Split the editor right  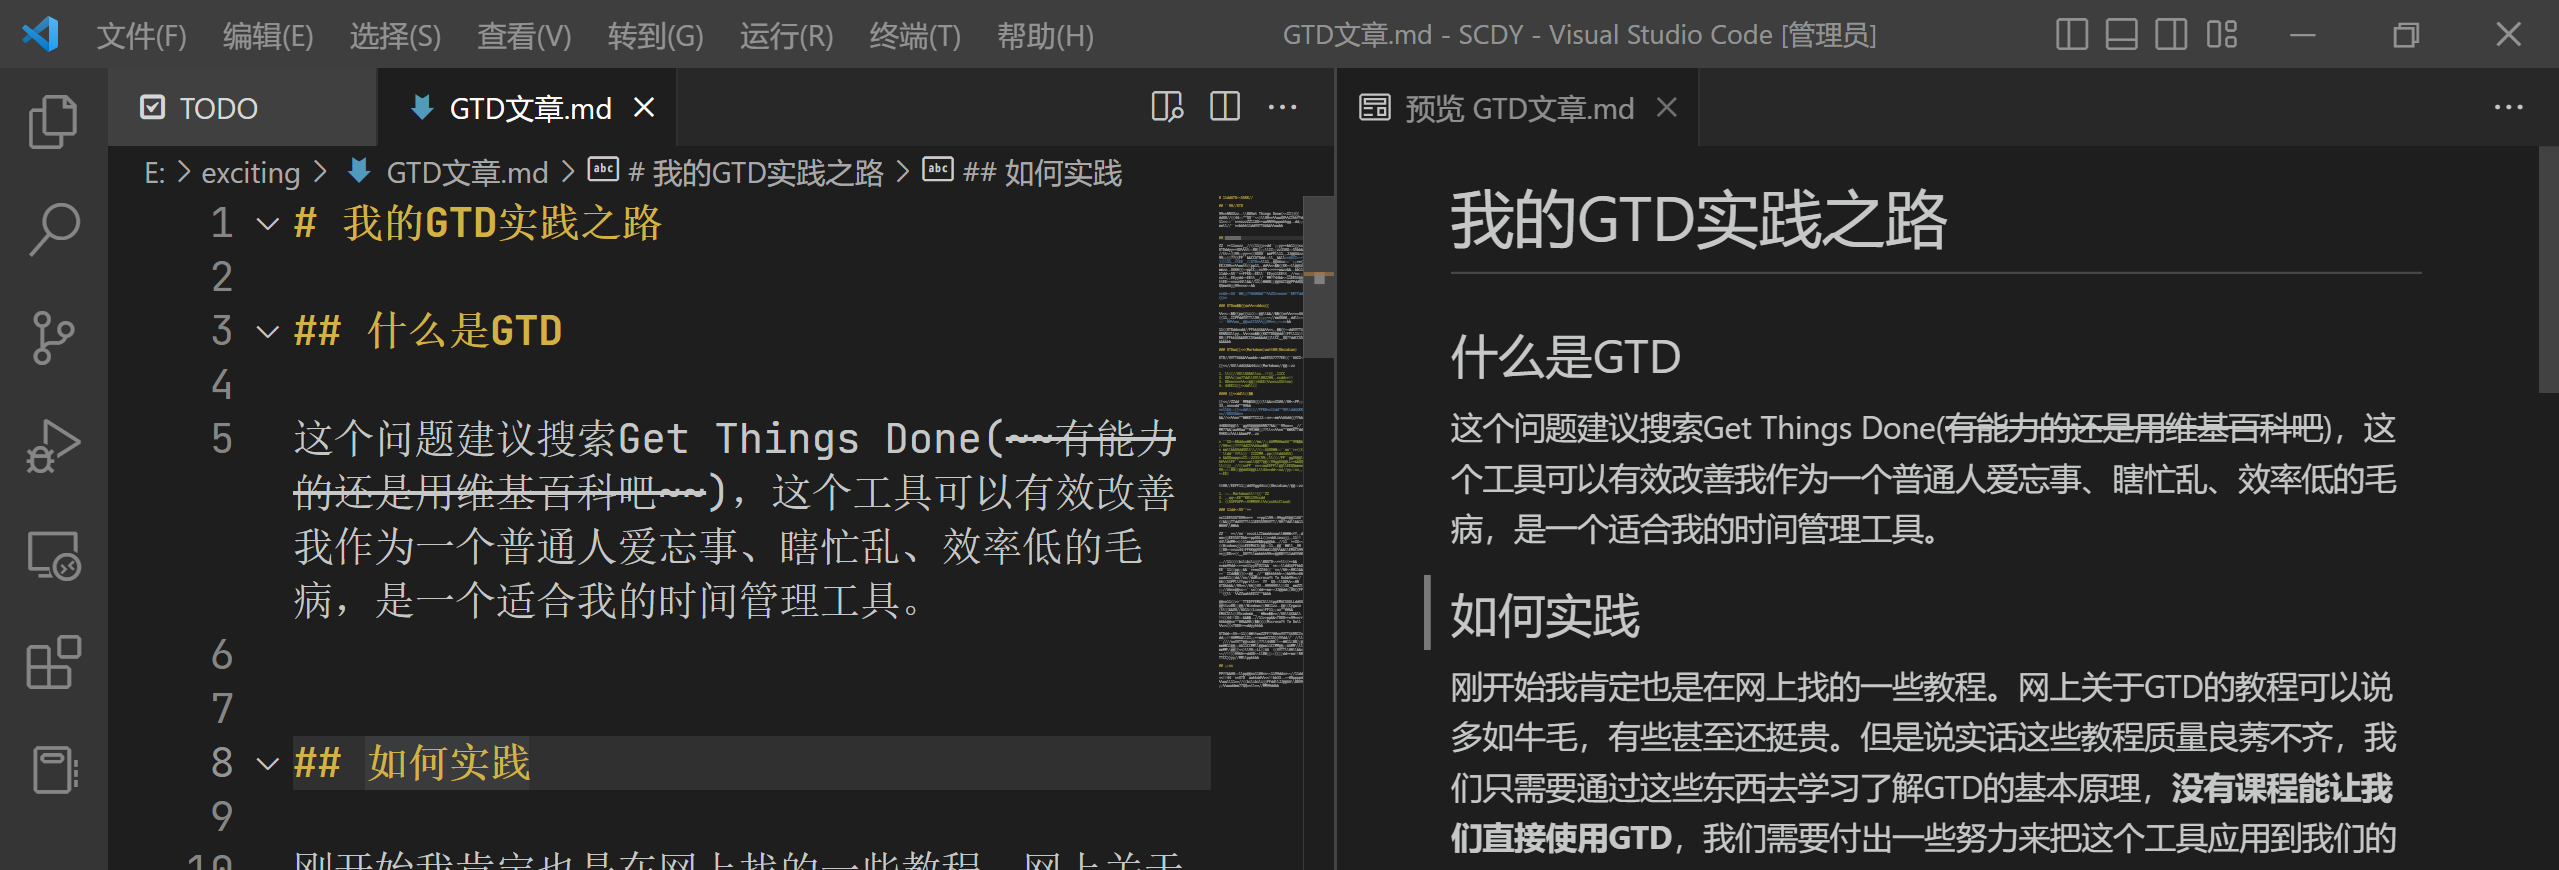tap(1225, 107)
